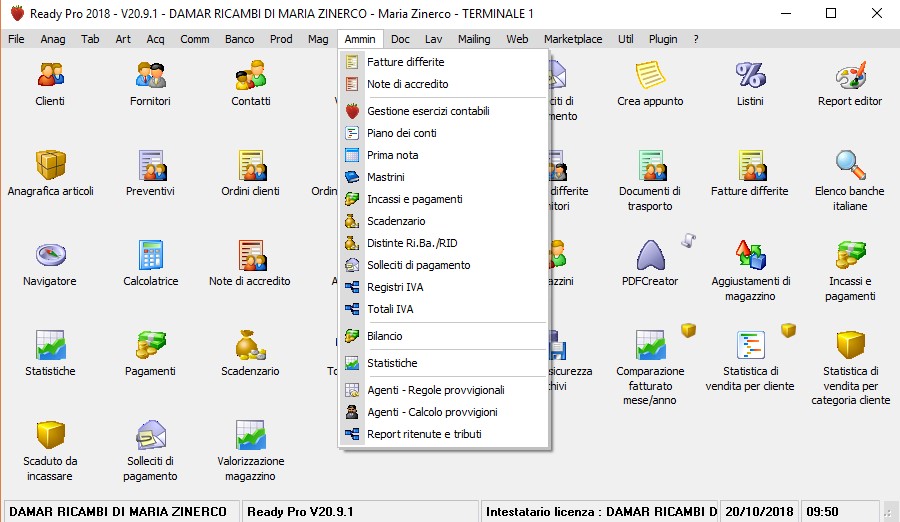Open the Lav menu

(x=433, y=39)
